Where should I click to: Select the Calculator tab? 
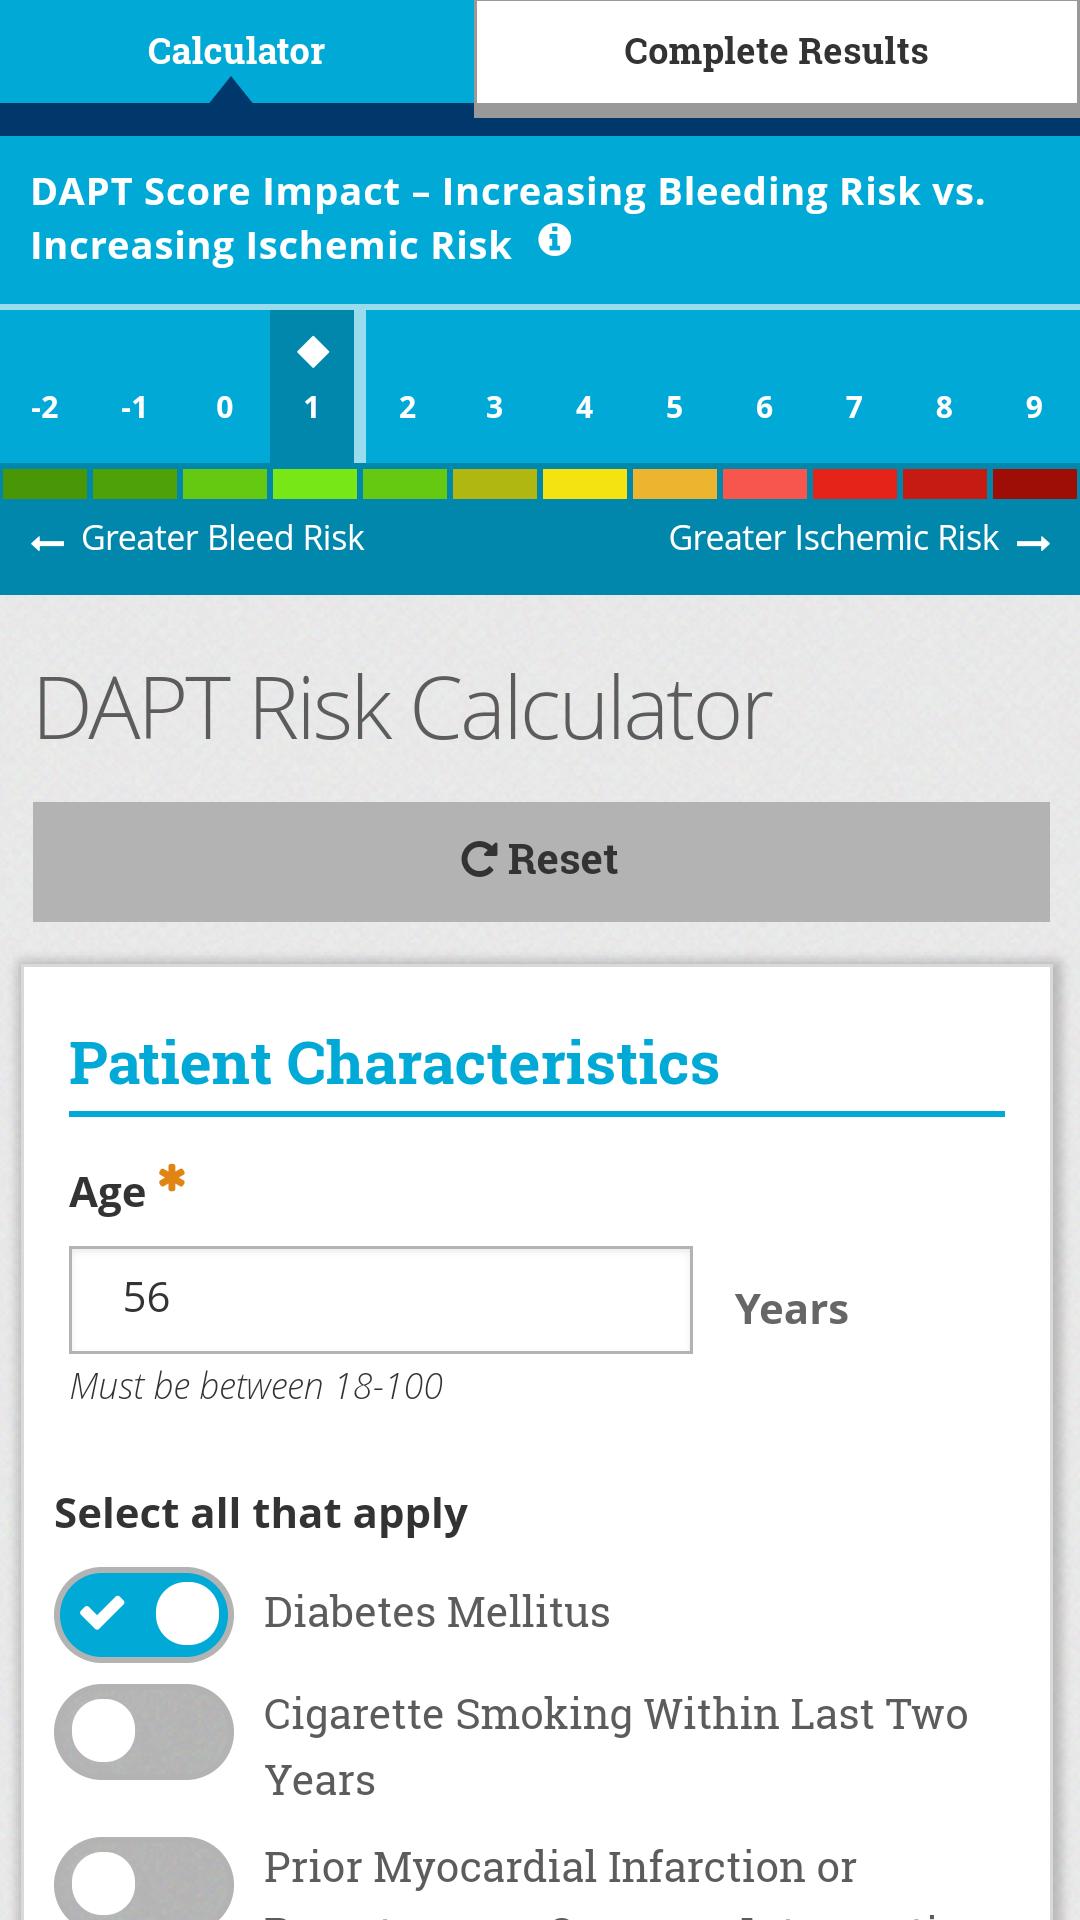click(236, 52)
